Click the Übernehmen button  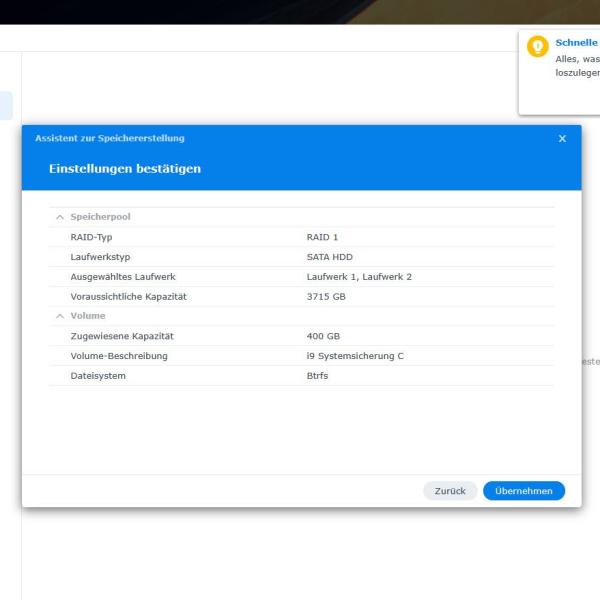coord(523,491)
